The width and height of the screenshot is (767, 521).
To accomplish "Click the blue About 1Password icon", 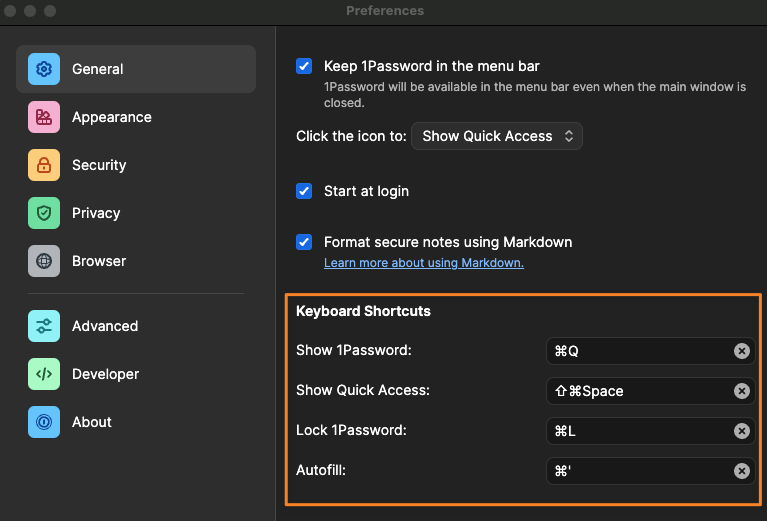I will click(44, 422).
